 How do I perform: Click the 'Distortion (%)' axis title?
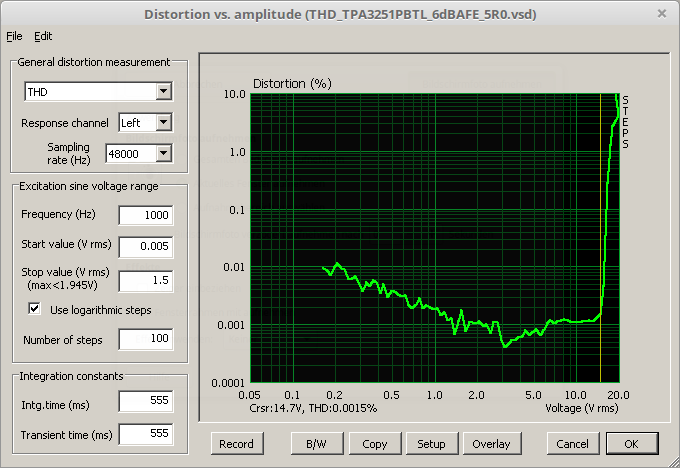(292, 83)
